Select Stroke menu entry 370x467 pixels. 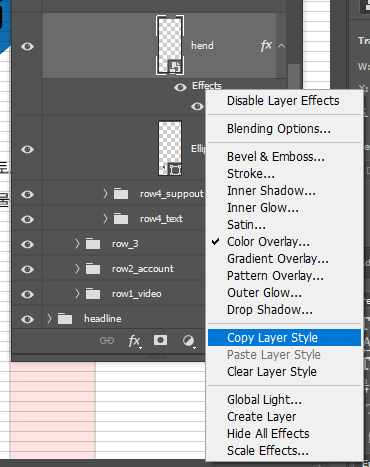284,174
